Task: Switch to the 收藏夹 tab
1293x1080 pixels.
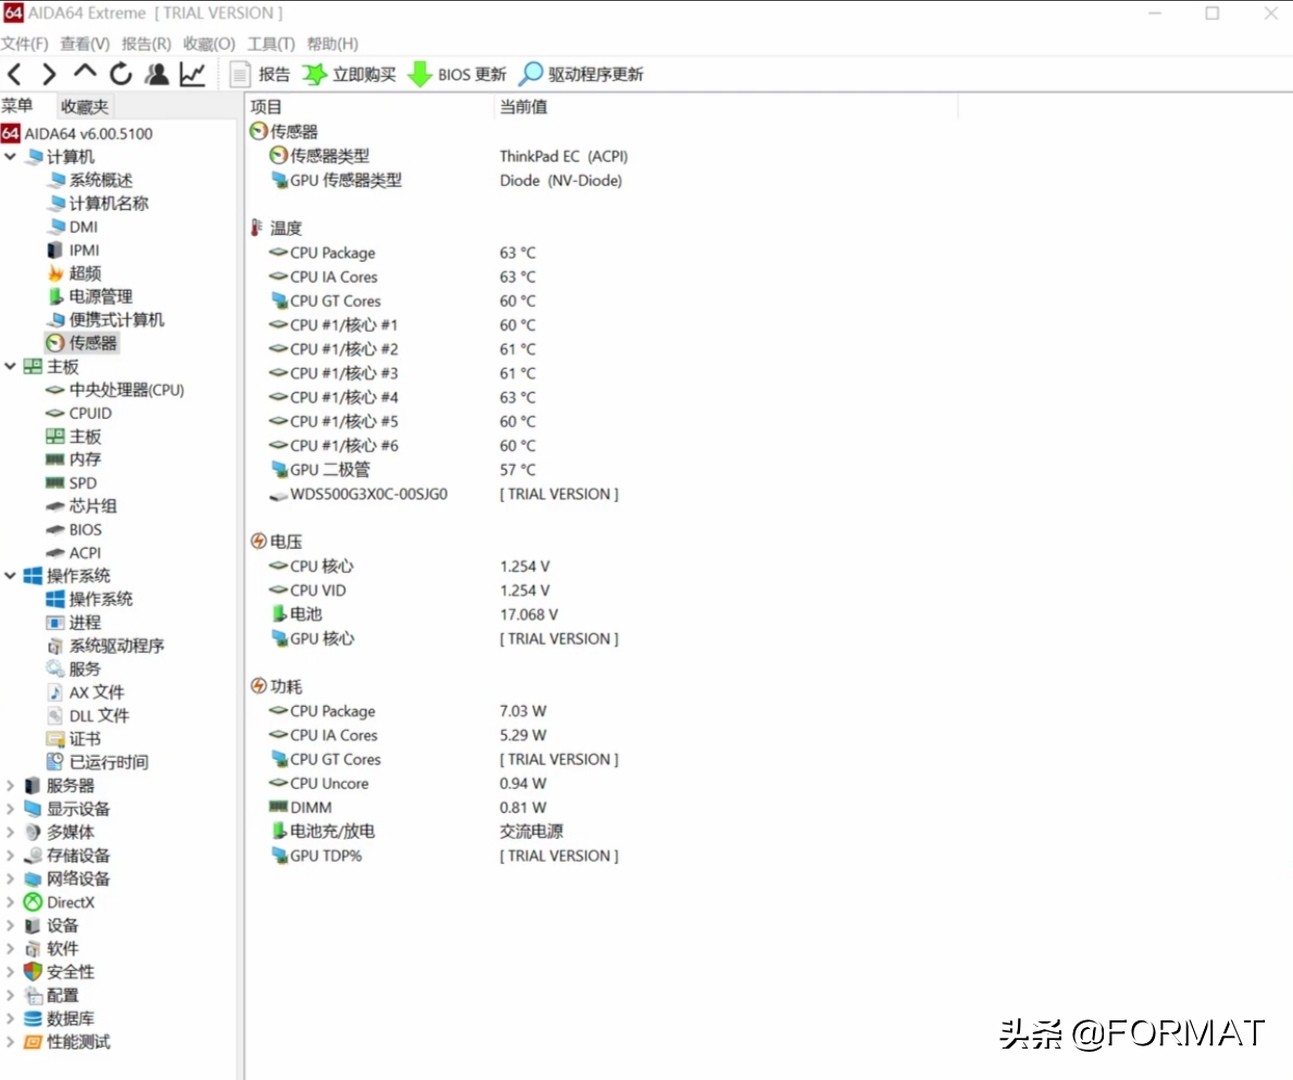Action: (84, 107)
